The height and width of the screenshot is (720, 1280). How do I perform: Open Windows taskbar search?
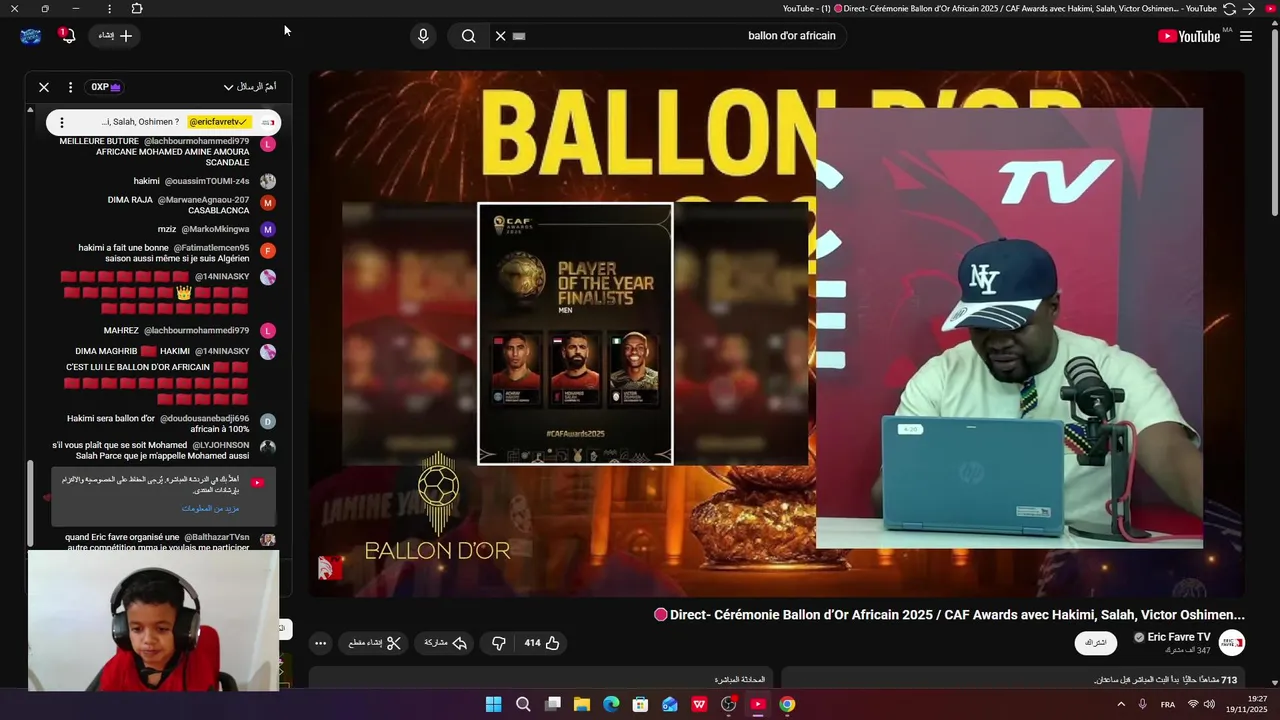[x=523, y=704]
